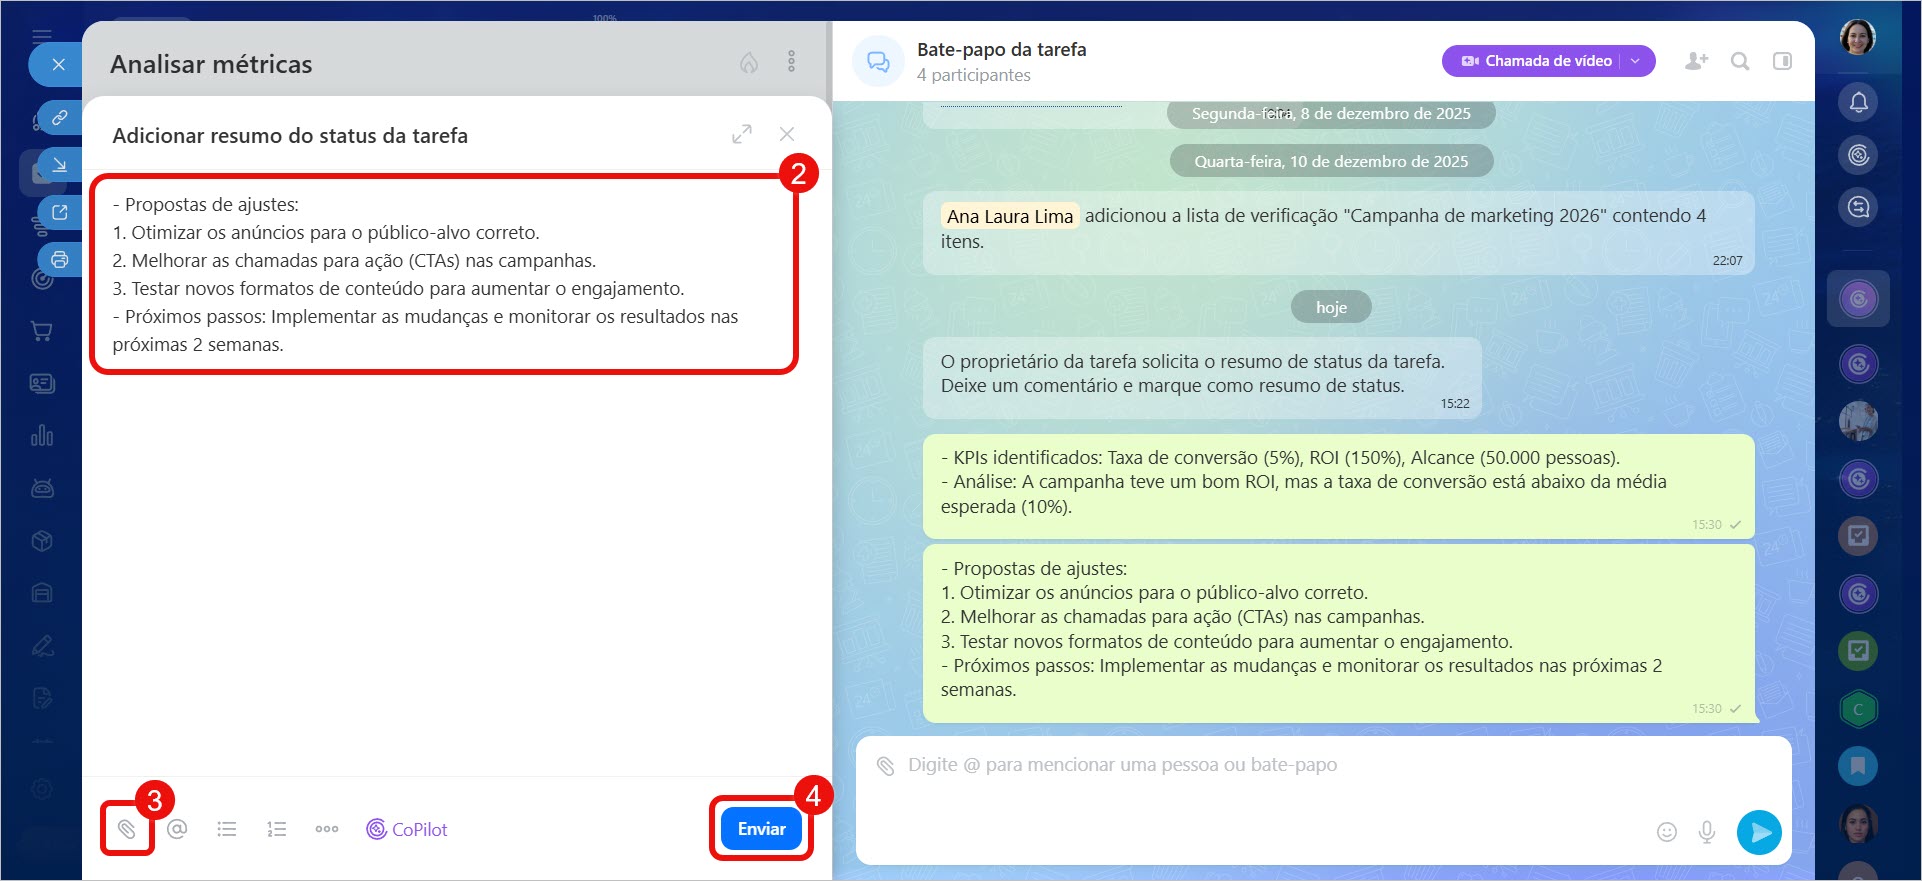Send the chat message with arrow button
The height and width of the screenshot is (881, 1922).
tap(1759, 832)
